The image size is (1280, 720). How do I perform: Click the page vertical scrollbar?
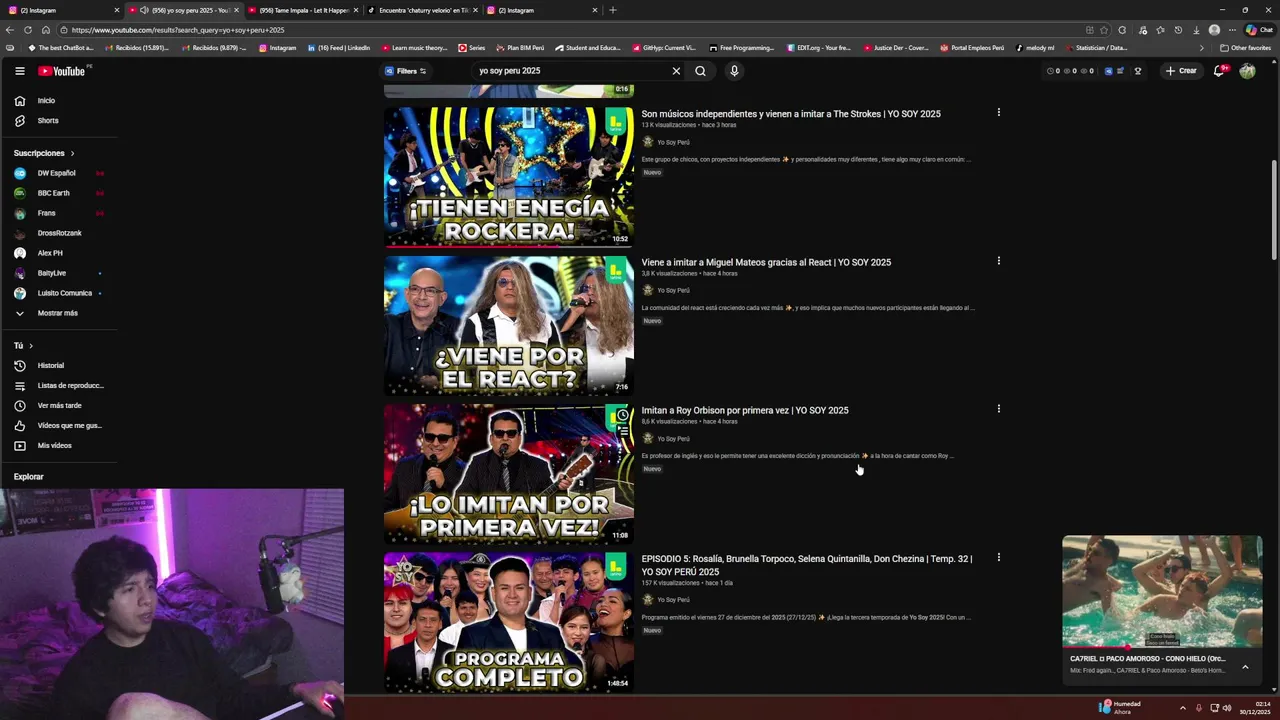pos(1274,210)
